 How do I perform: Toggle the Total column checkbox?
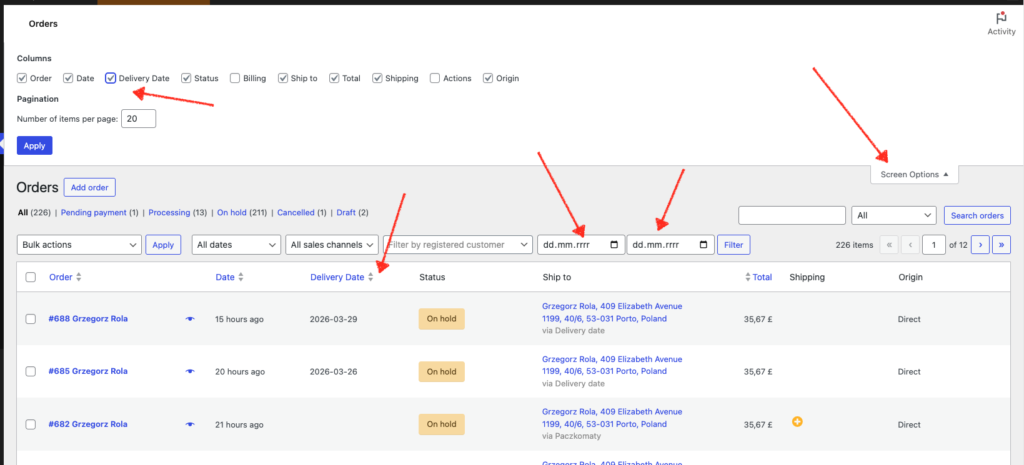tap(334, 78)
